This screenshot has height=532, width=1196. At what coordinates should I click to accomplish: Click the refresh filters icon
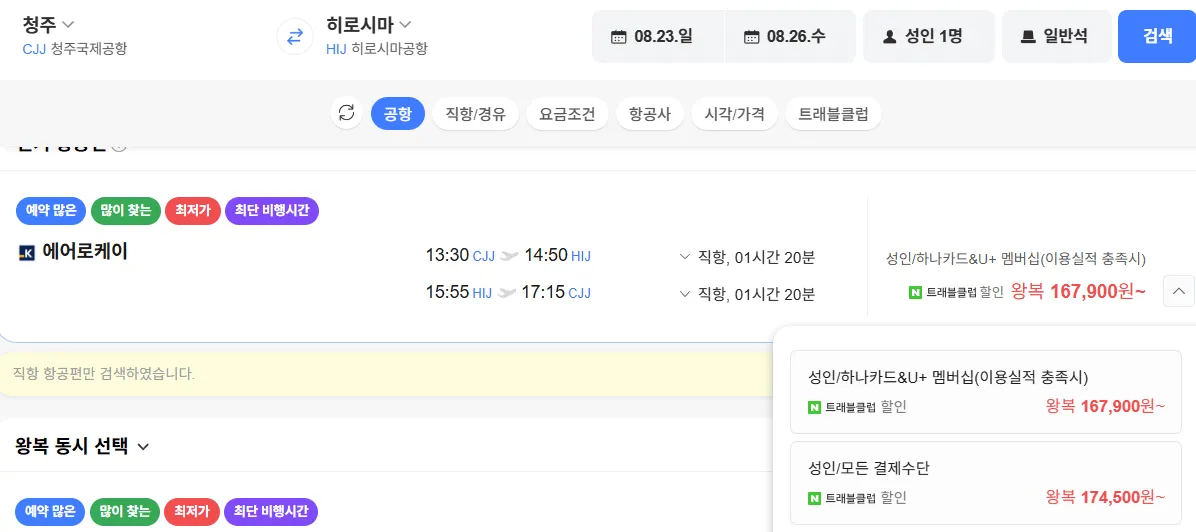pos(347,113)
